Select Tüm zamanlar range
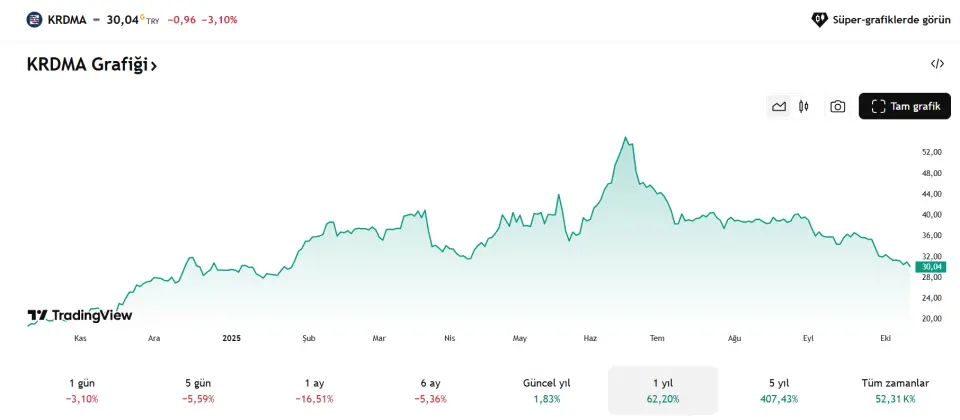Image resolution: width=960 pixels, height=420 pixels. [895, 390]
